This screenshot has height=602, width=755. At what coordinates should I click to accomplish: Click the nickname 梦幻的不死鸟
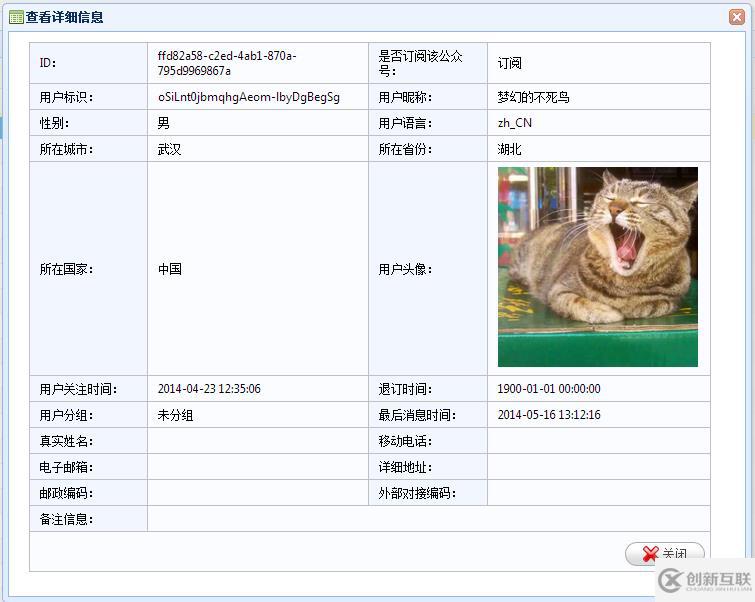pyautogui.click(x=534, y=97)
